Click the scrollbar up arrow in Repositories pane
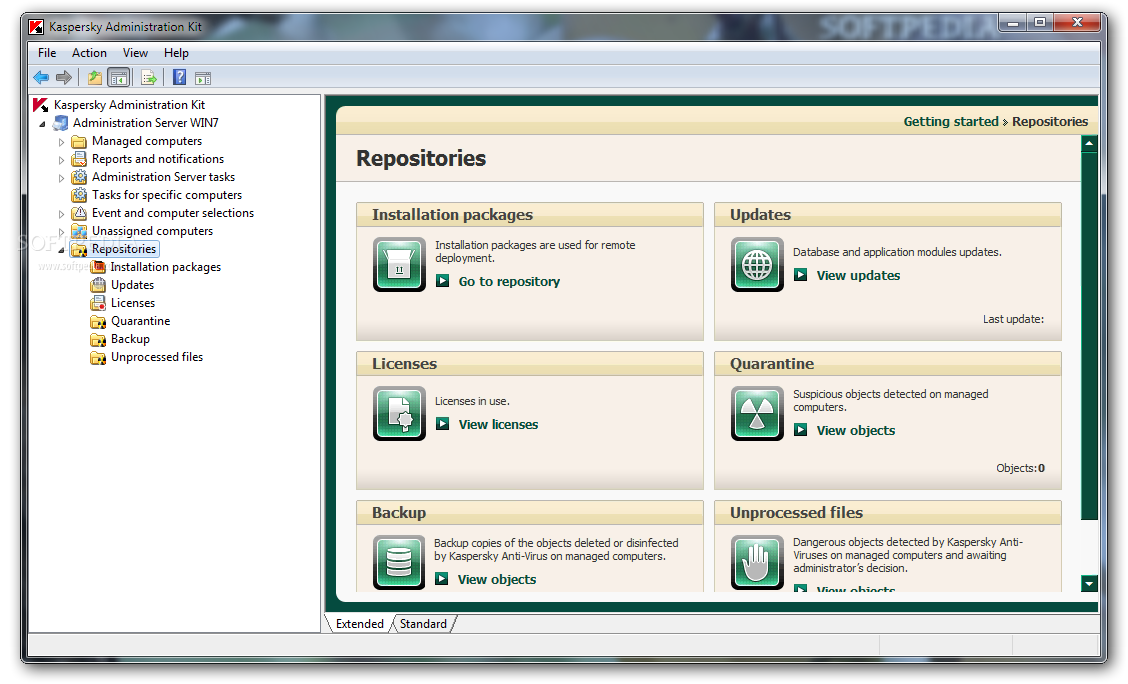Image resolution: width=1128 pixels, height=684 pixels. [1089, 143]
